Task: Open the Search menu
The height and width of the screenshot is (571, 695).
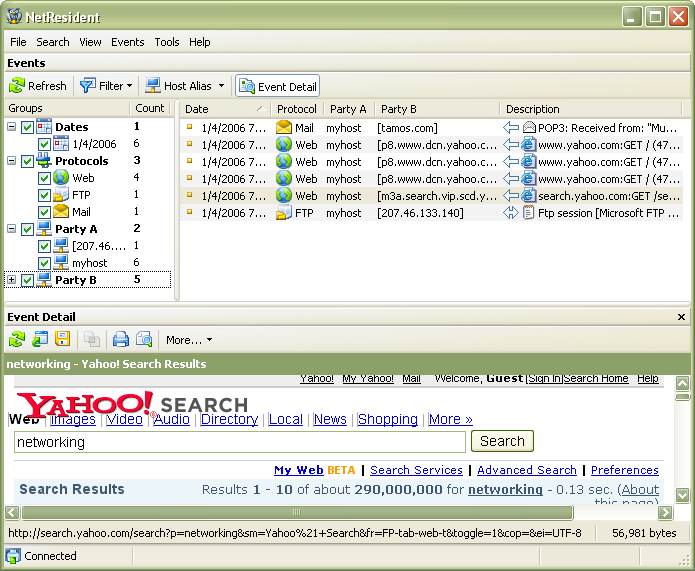Action: 53,42
